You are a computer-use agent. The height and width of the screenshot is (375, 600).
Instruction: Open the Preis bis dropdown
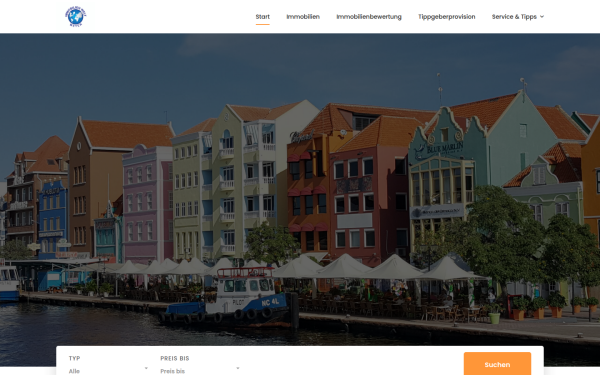click(x=200, y=370)
